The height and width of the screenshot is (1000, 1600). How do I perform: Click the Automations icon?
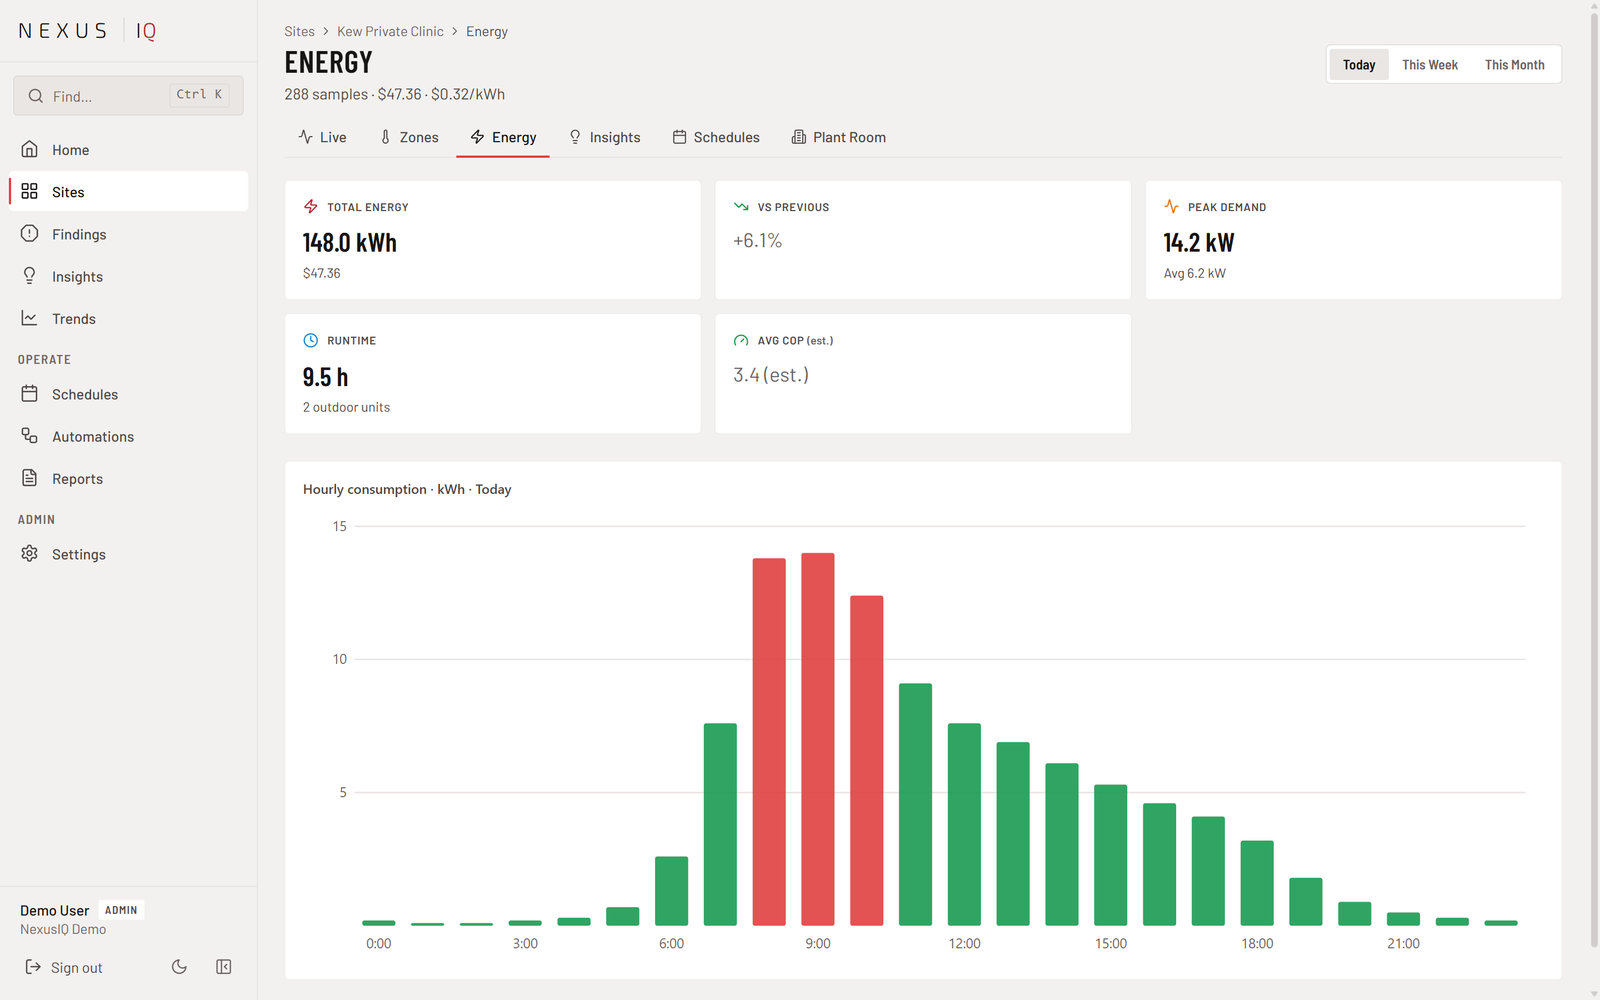(x=30, y=436)
